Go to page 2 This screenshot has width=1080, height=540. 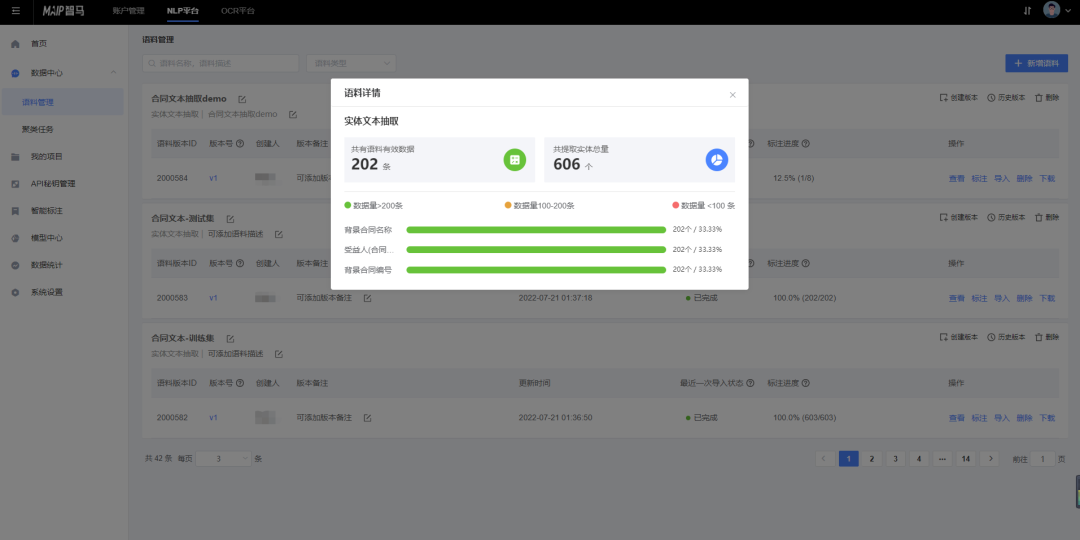tap(871, 459)
